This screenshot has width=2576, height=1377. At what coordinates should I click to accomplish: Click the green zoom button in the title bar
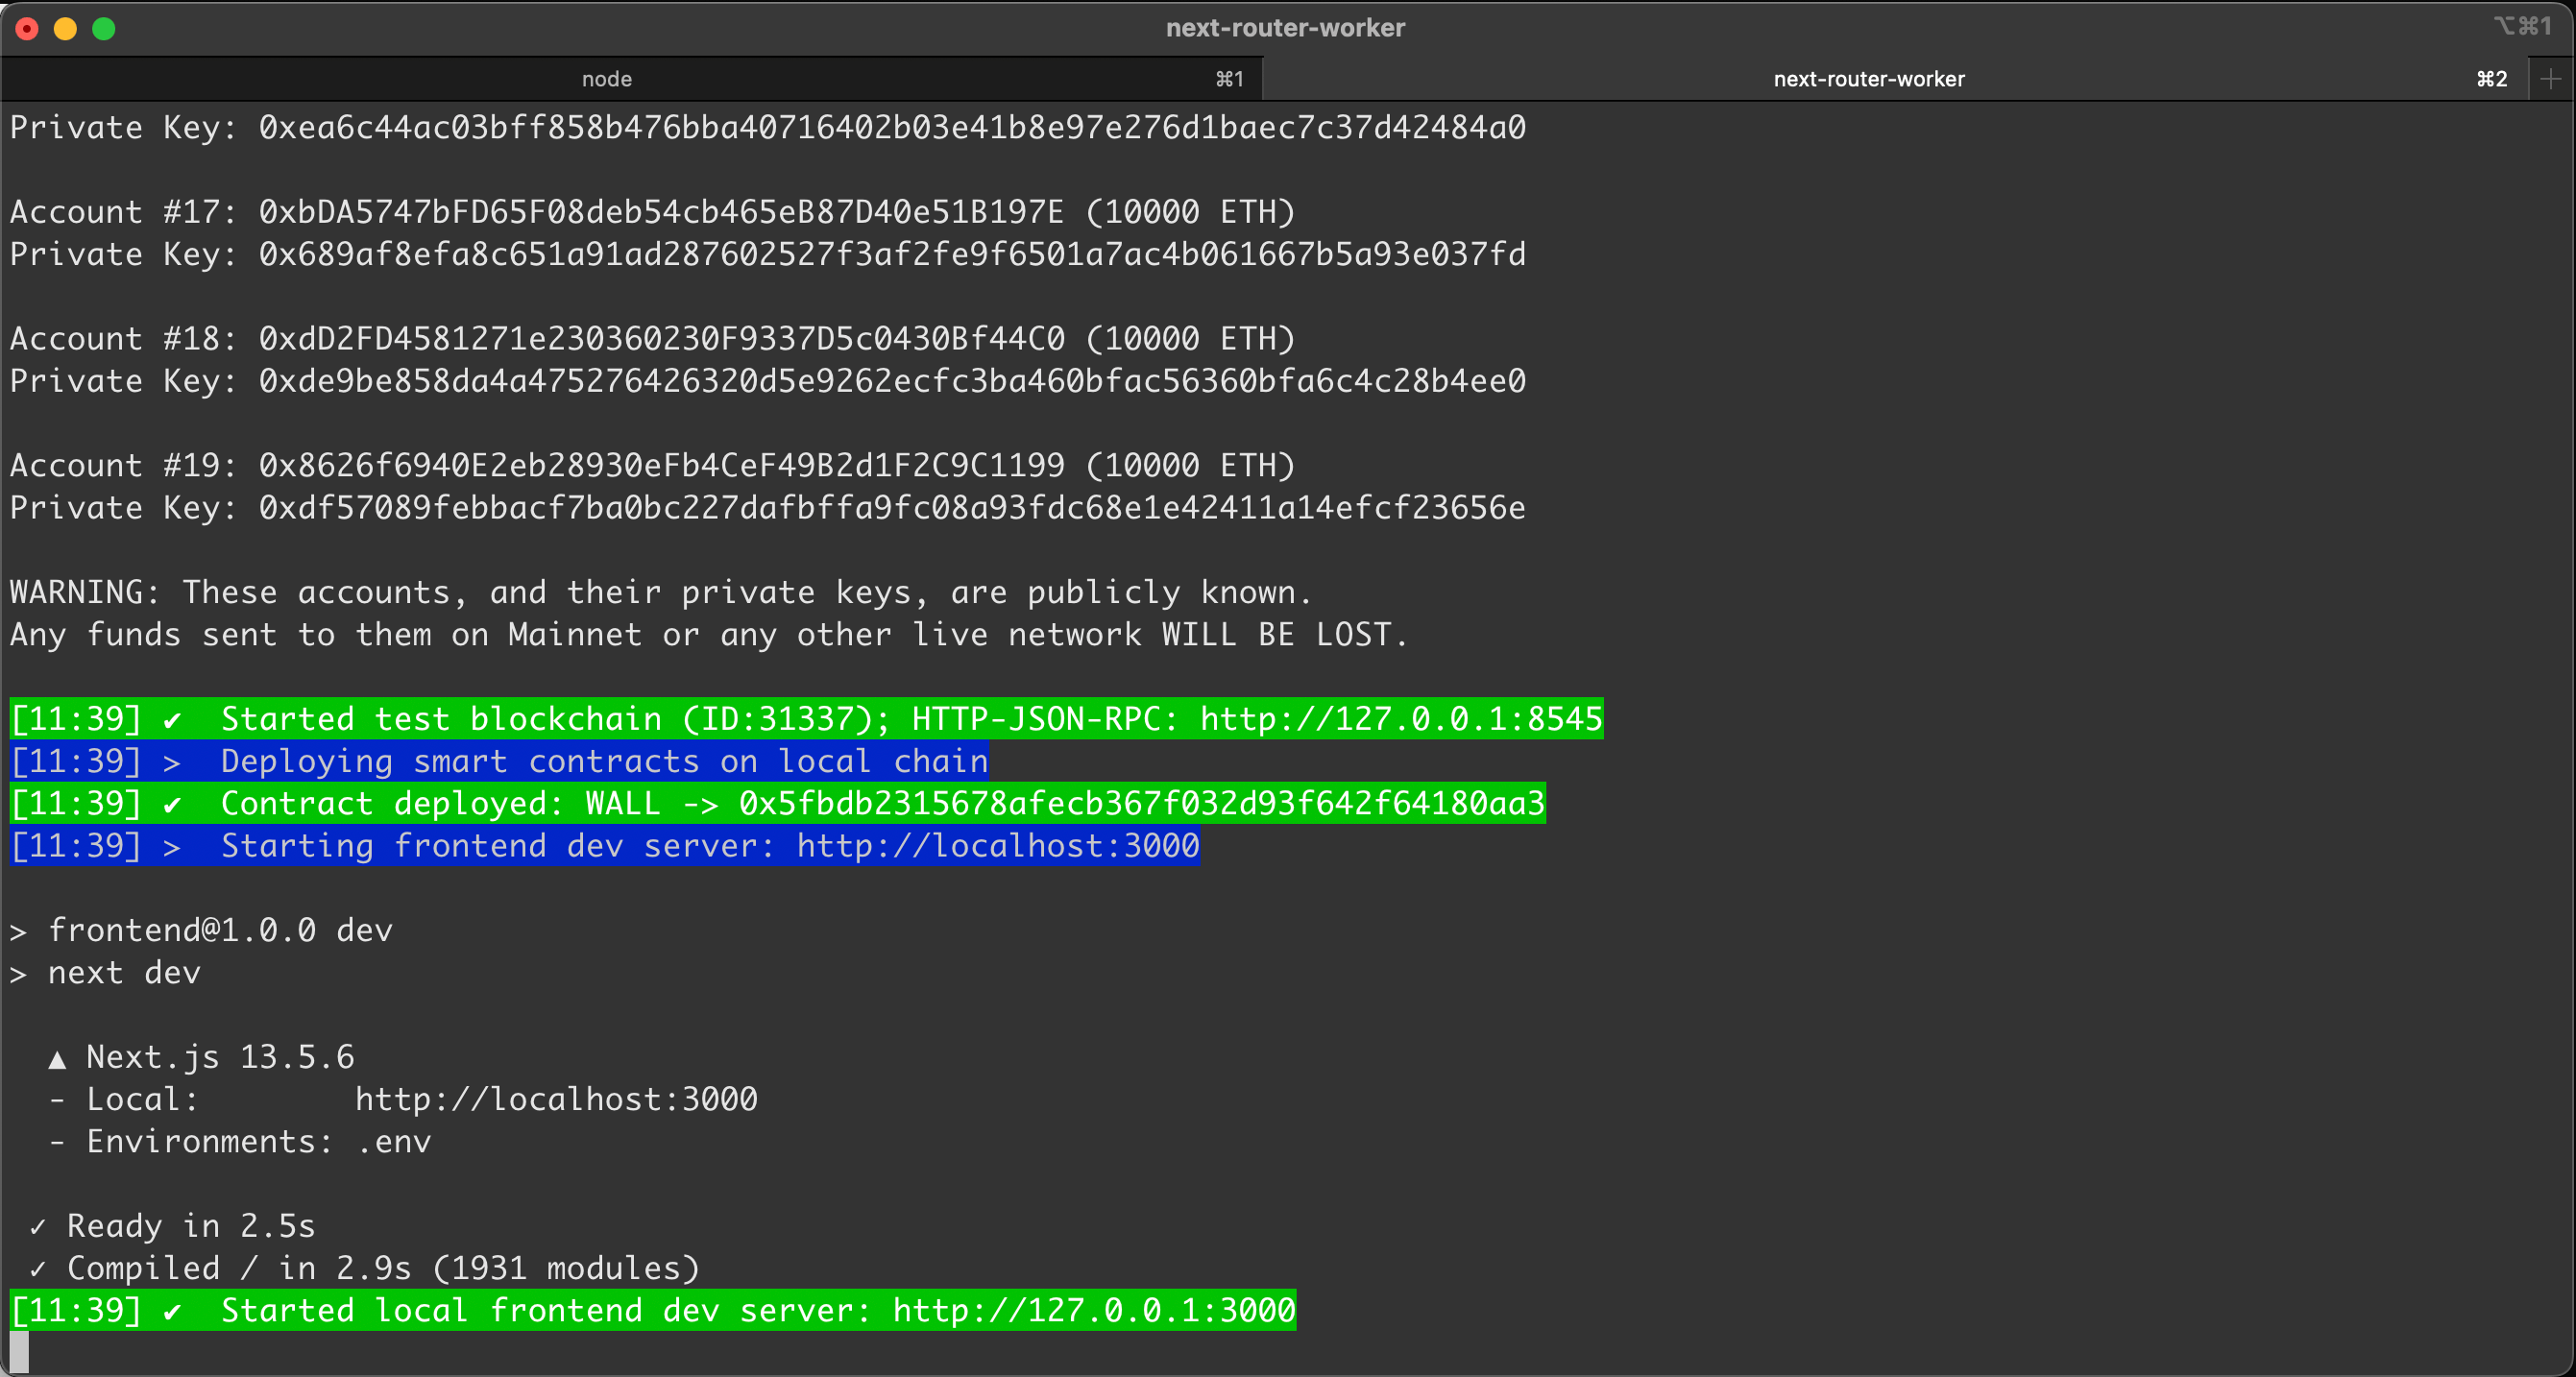click(104, 29)
